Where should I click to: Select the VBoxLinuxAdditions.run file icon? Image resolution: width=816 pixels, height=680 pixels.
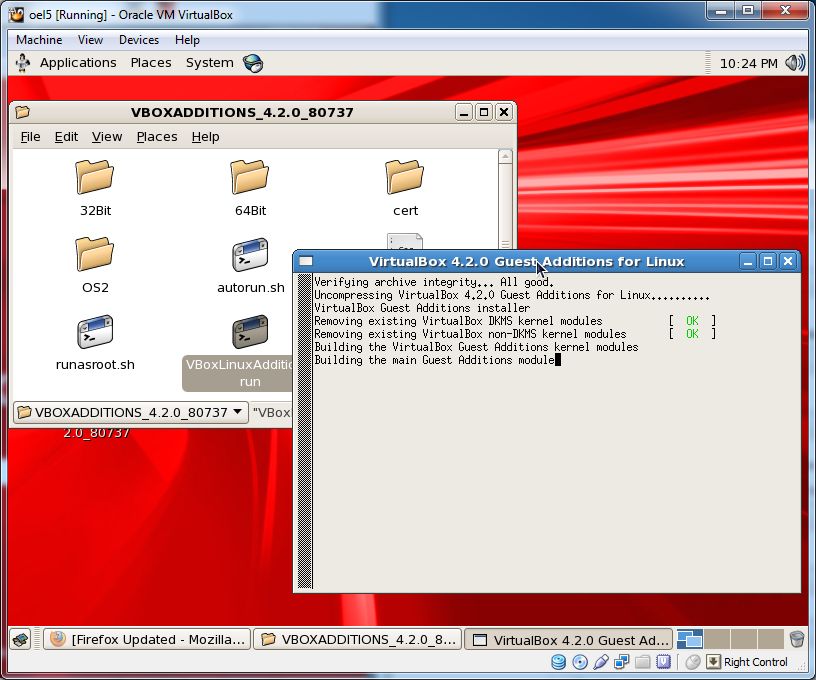[x=250, y=331]
